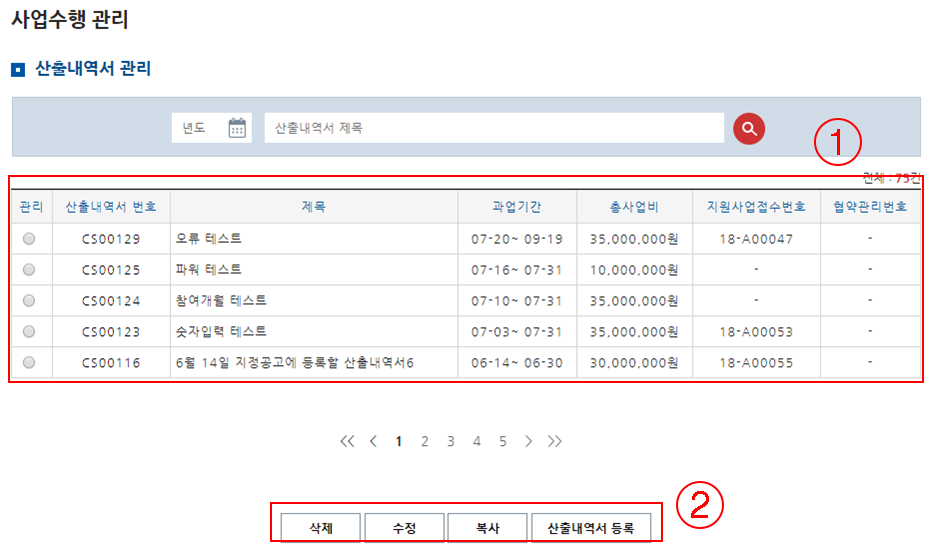Click the 산출내역서 등록 register button
933x546 pixels.
(590, 528)
